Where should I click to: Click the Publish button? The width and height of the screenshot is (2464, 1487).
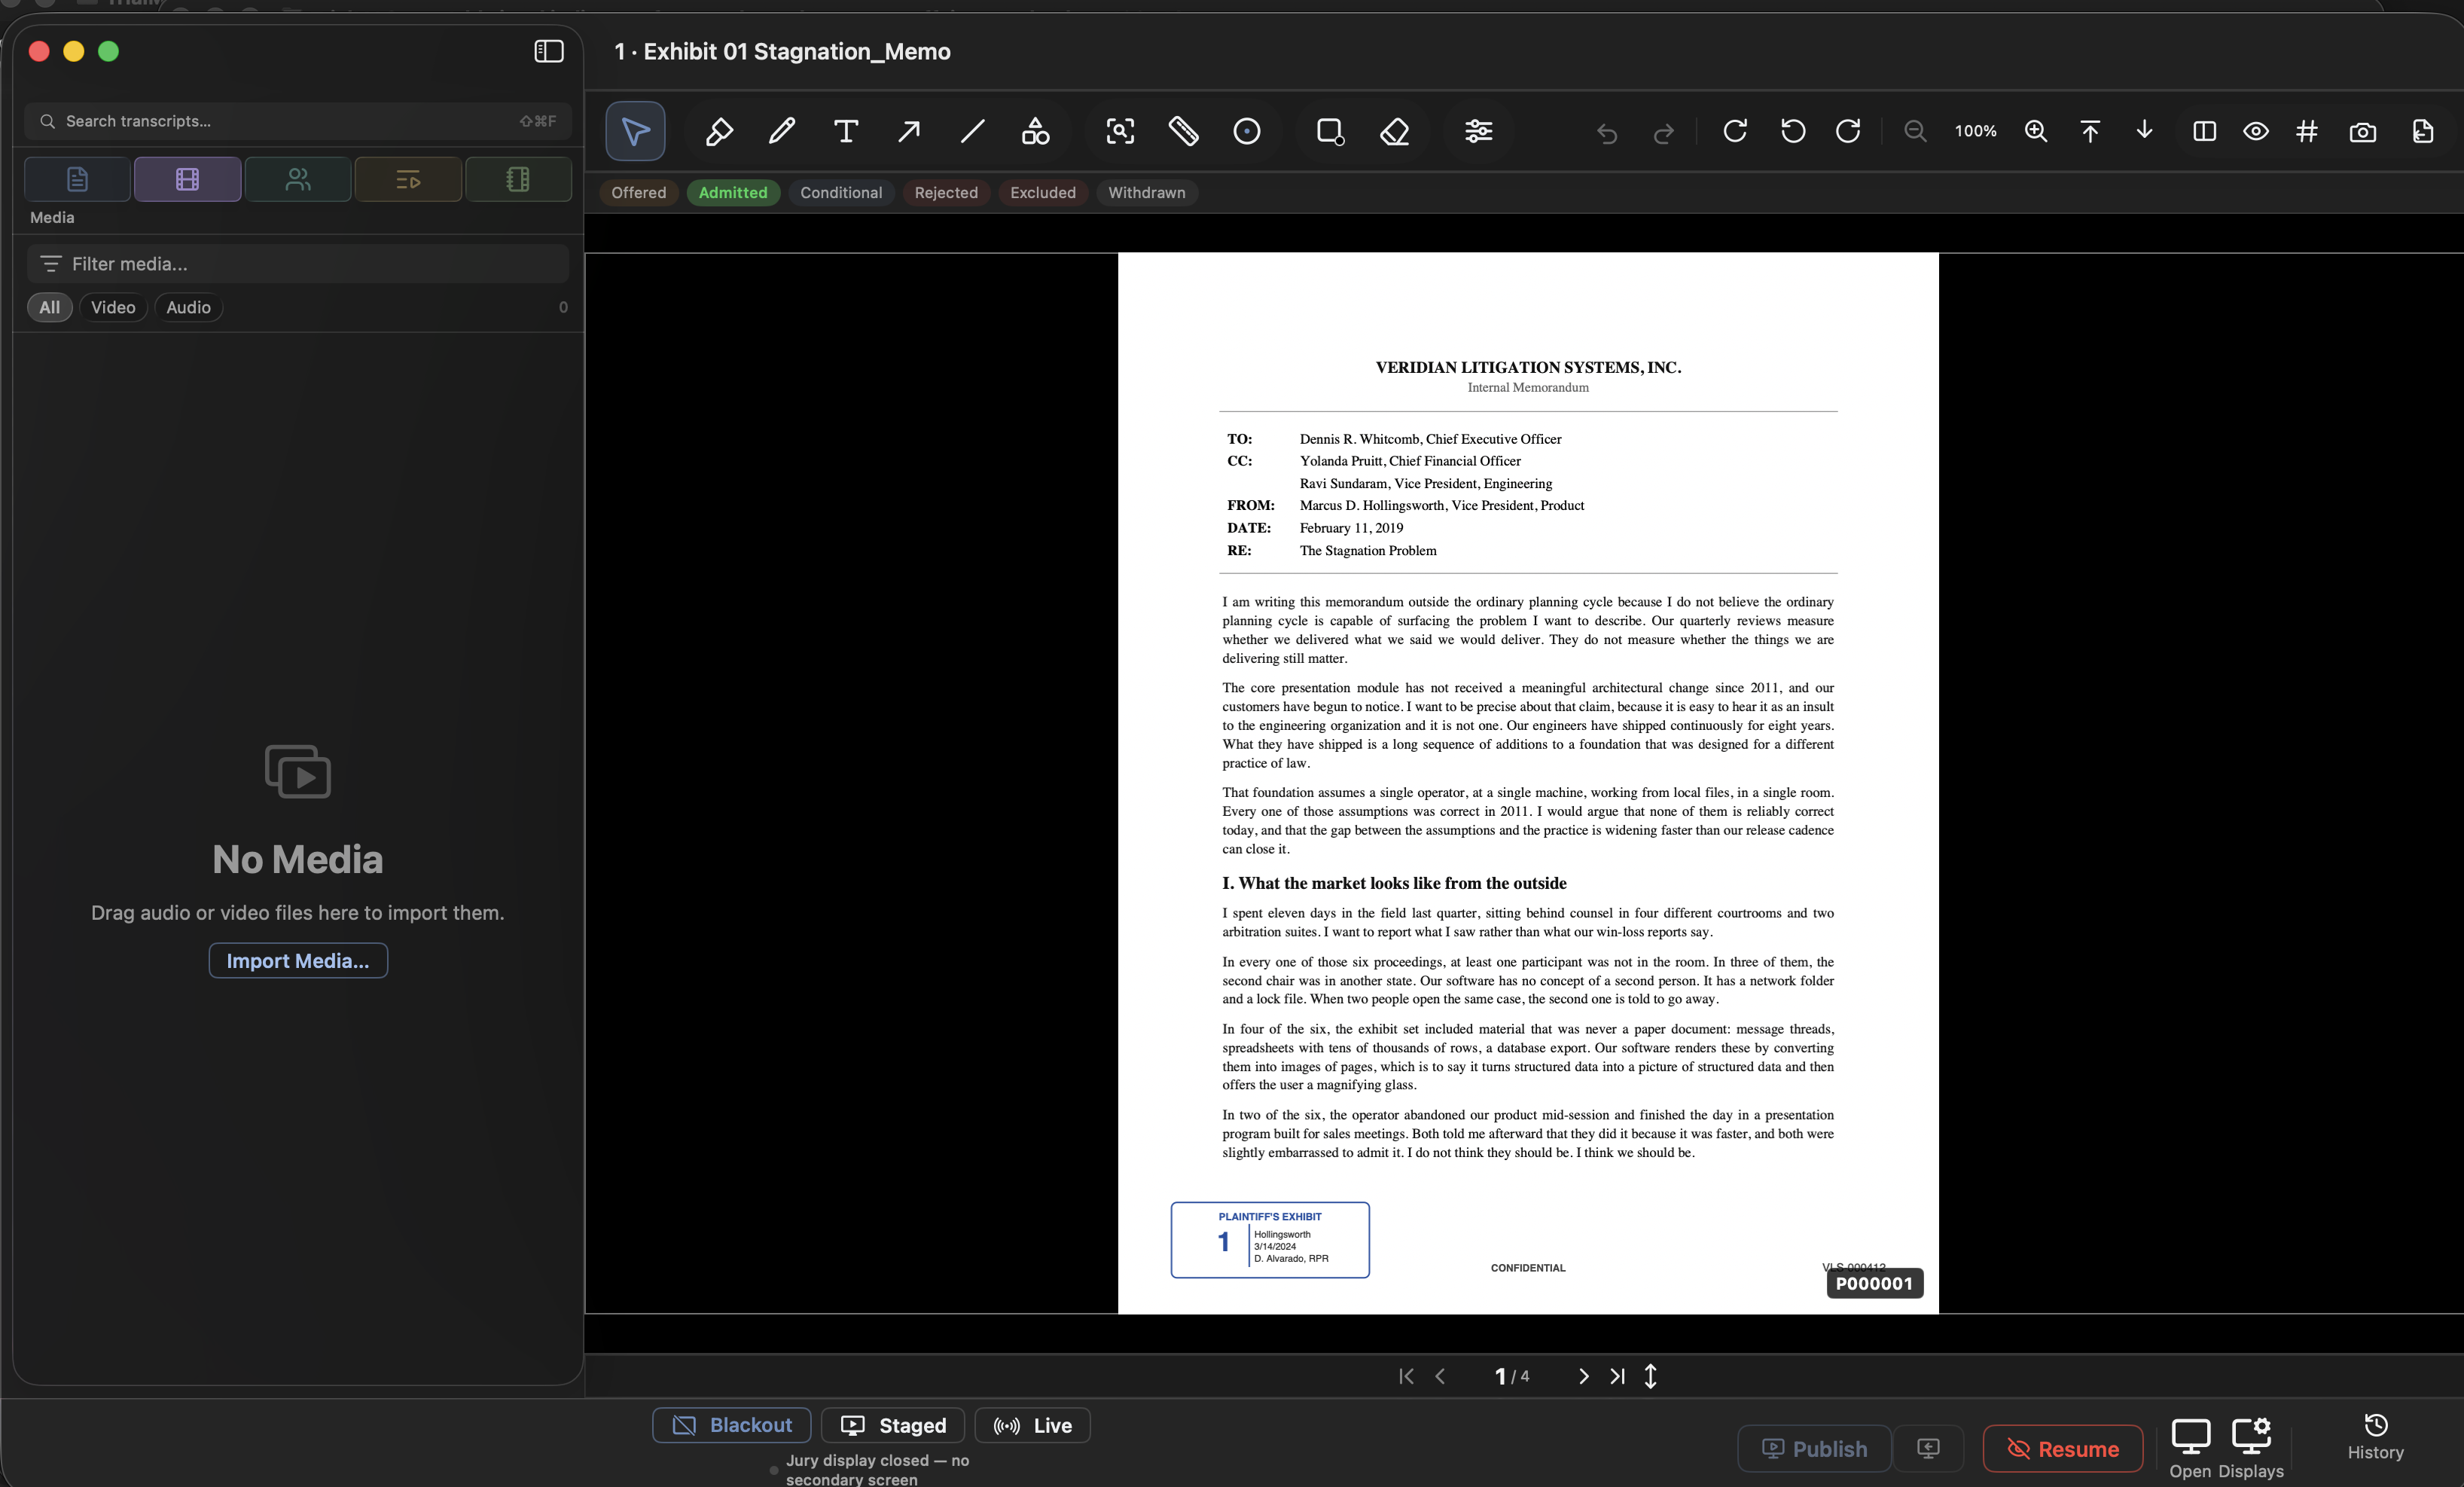1814,1449
